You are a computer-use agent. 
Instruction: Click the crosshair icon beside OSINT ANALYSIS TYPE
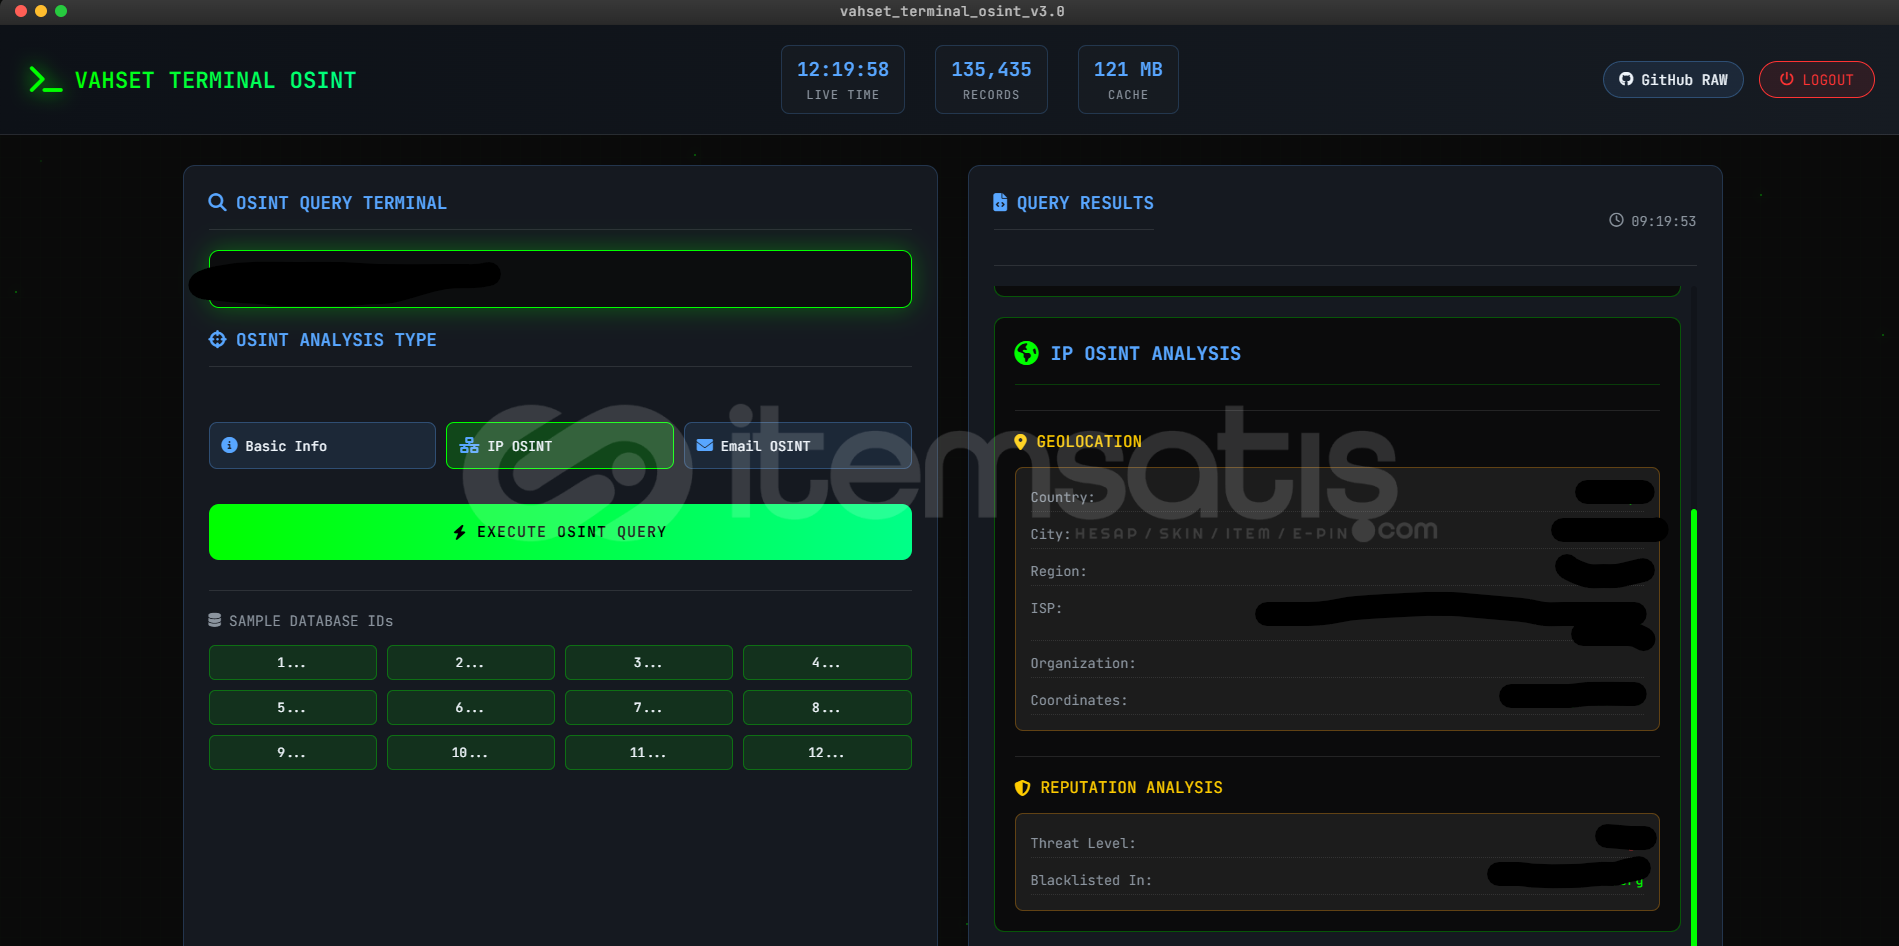click(x=217, y=339)
